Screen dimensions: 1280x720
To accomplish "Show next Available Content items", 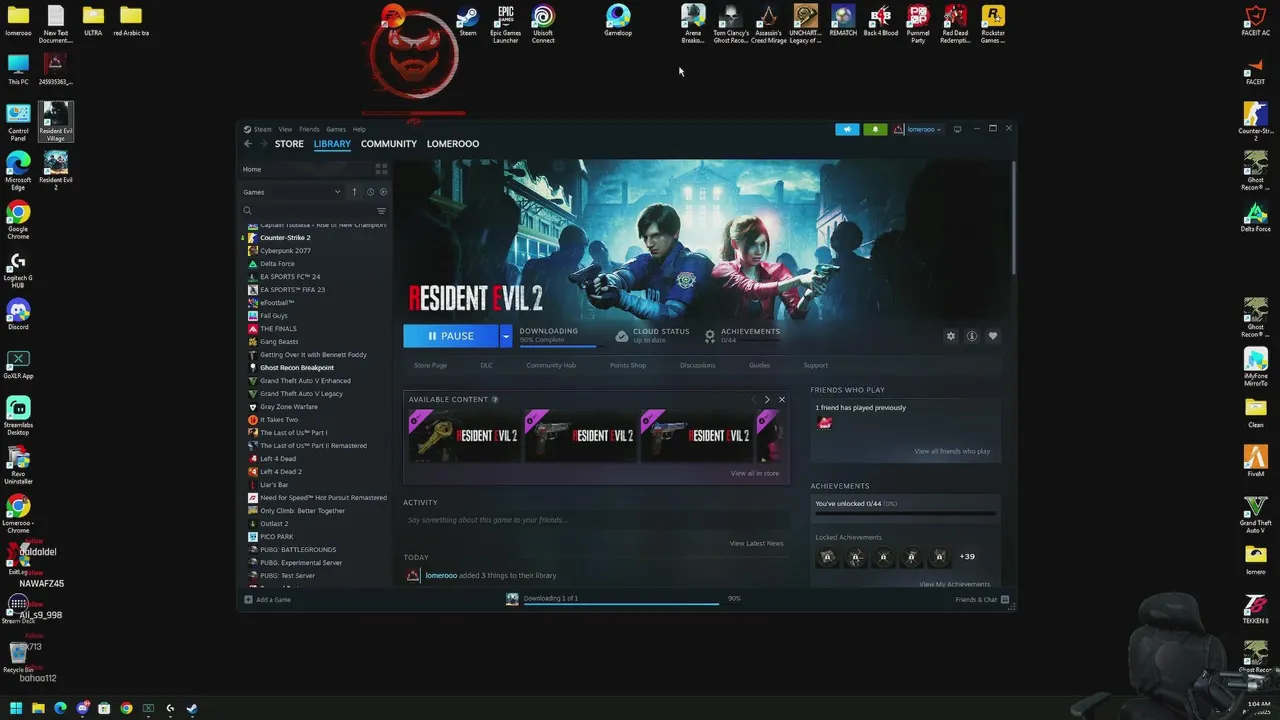I will click(x=767, y=399).
